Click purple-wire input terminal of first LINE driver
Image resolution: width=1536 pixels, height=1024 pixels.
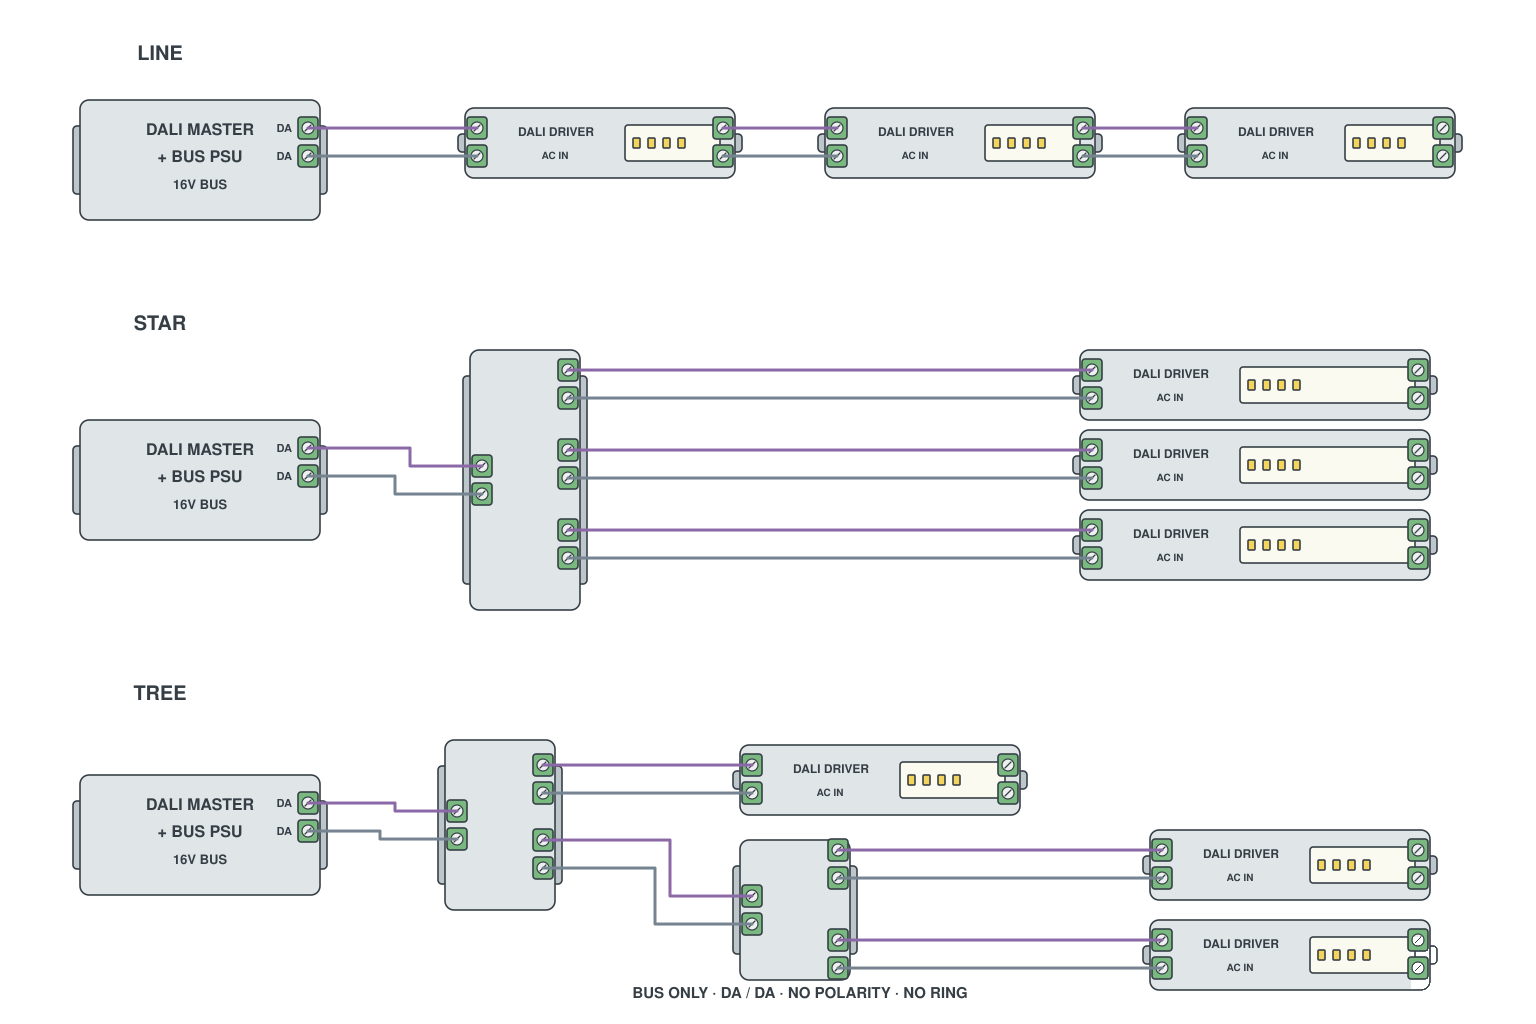coord(477,128)
